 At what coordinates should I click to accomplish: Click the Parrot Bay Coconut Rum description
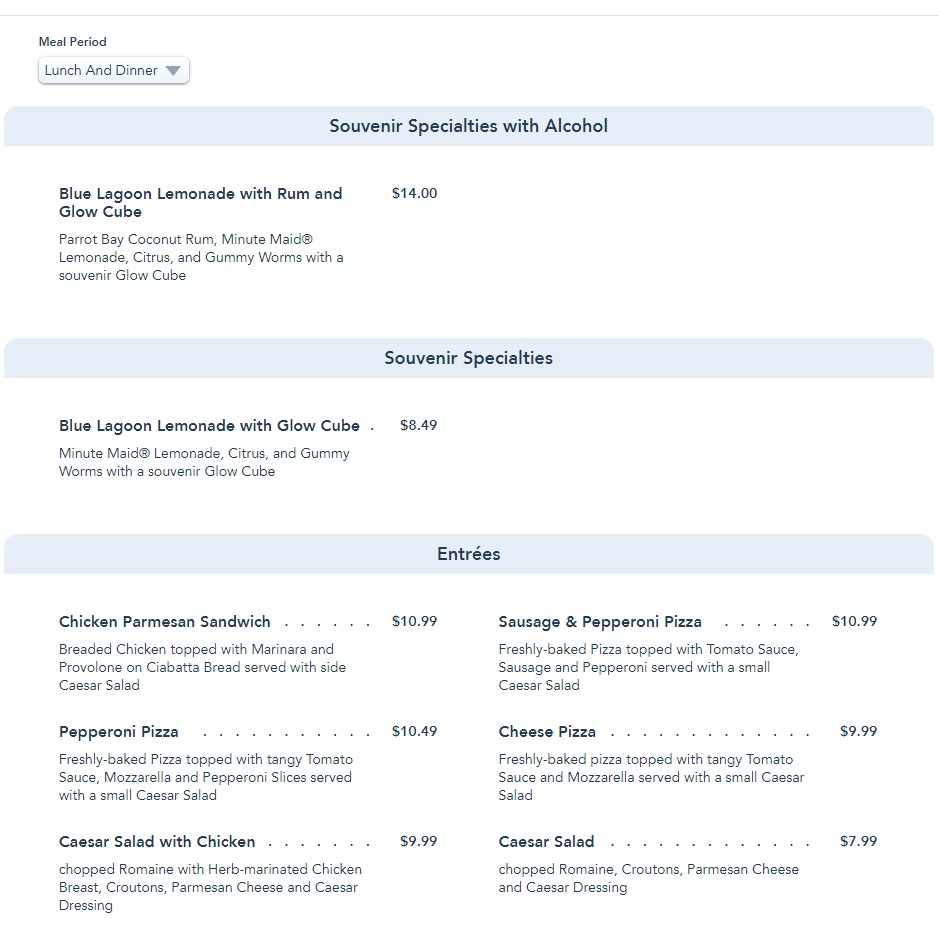[201, 257]
